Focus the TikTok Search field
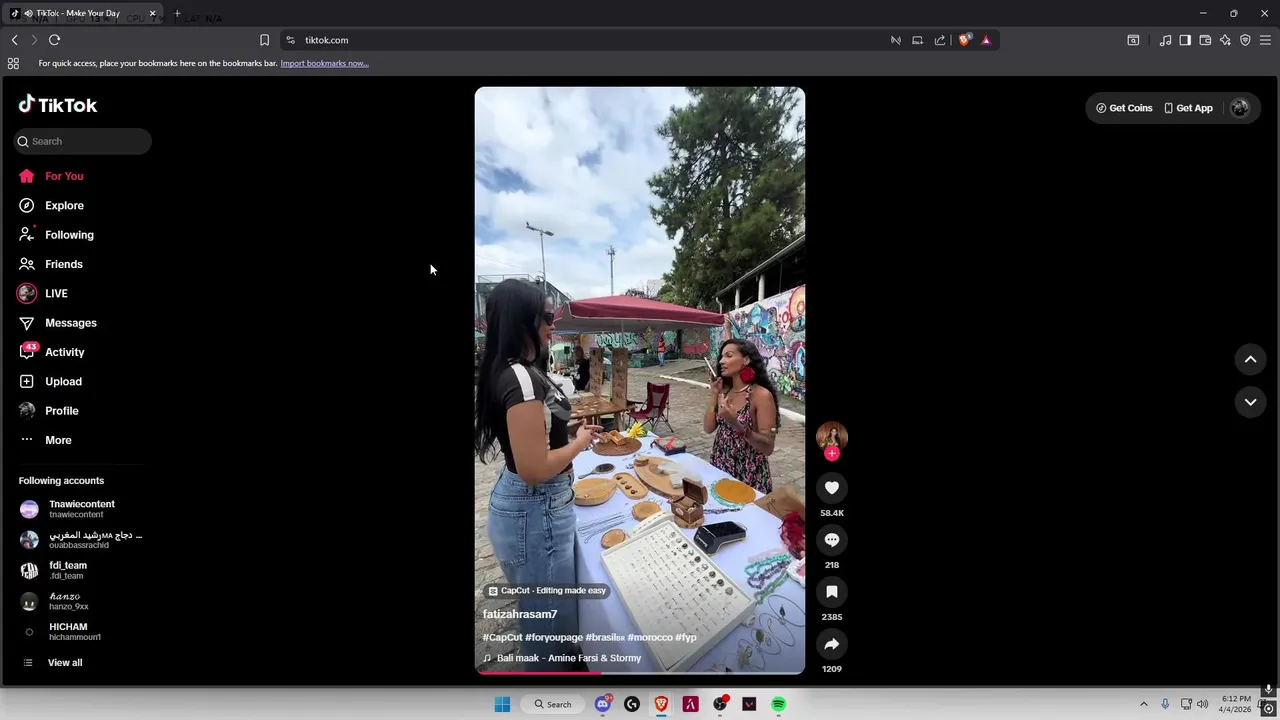 tap(82, 141)
